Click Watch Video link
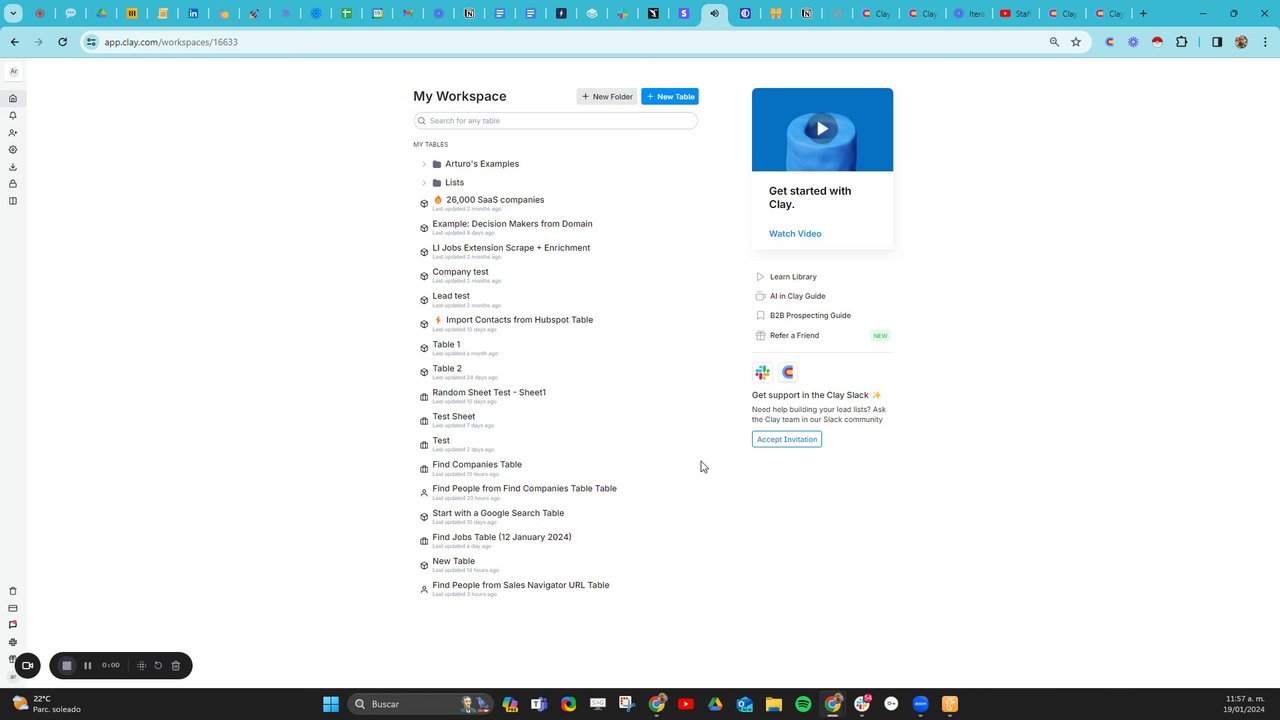This screenshot has width=1280, height=720. point(795,234)
